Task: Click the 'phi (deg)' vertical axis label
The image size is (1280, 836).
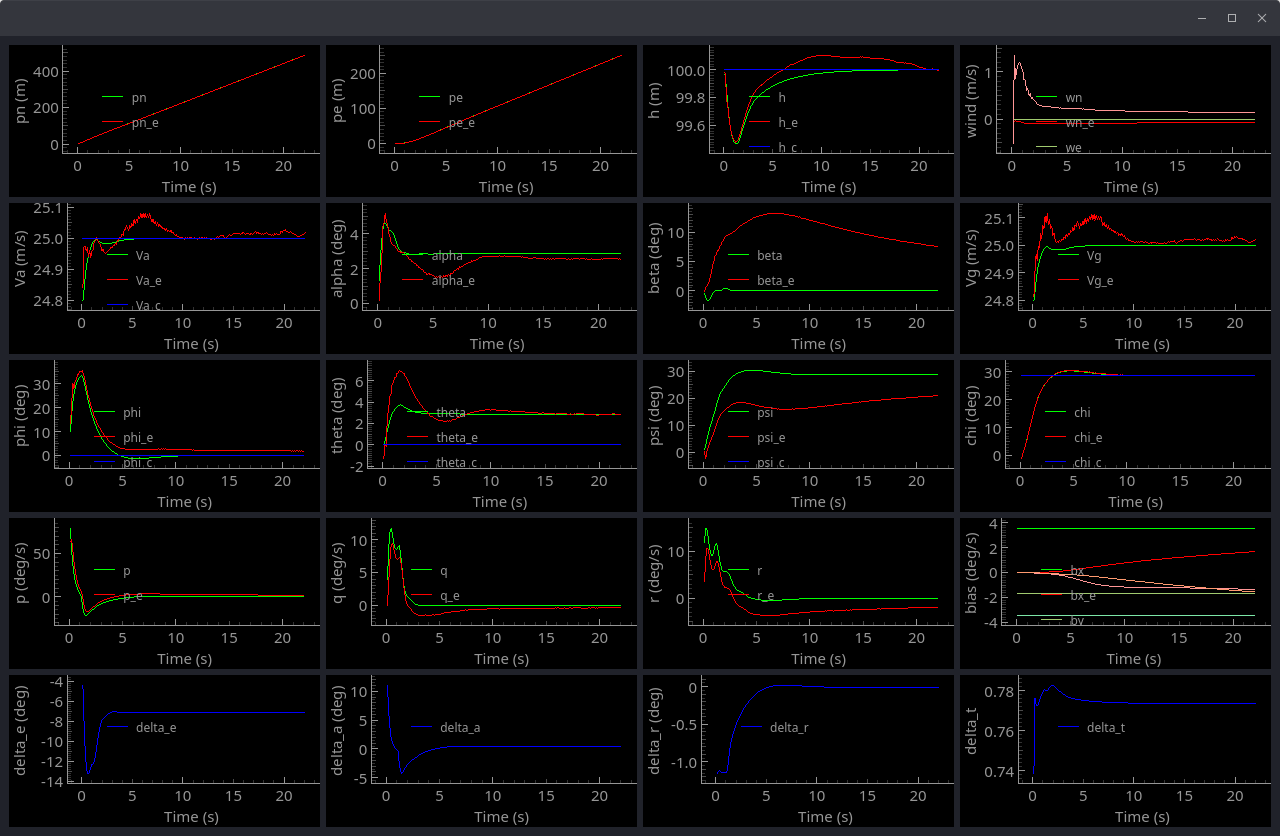Action: tap(21, 414)
